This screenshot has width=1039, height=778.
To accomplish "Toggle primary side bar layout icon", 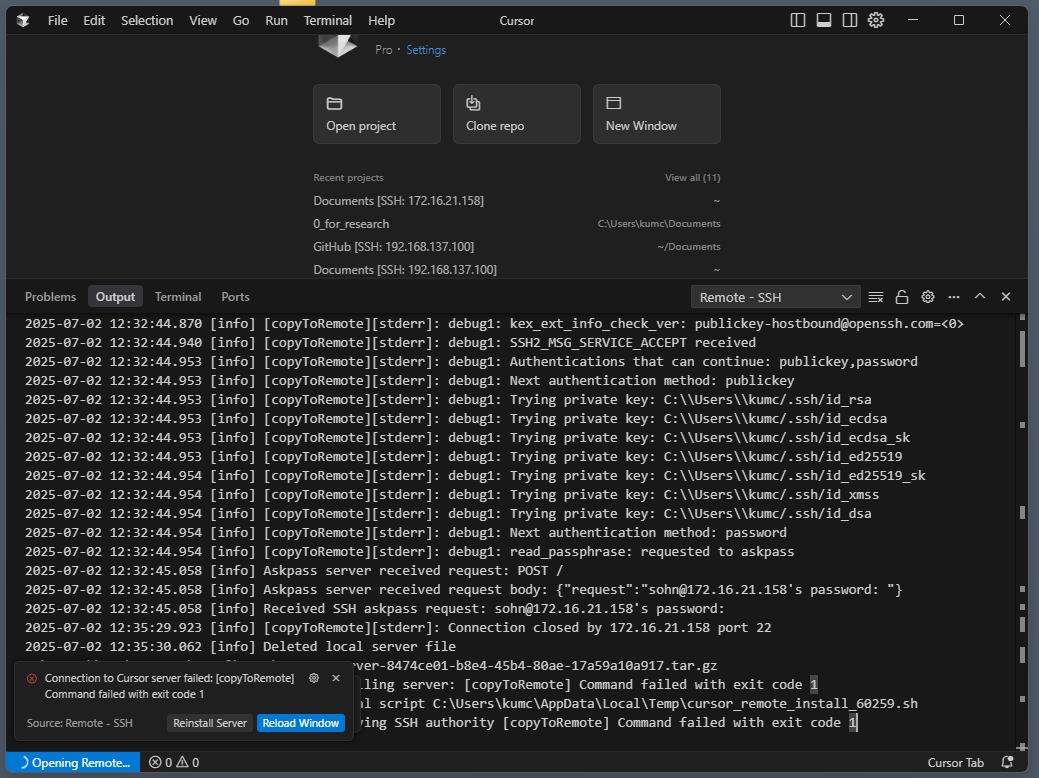I will click(x=798, y=21).
